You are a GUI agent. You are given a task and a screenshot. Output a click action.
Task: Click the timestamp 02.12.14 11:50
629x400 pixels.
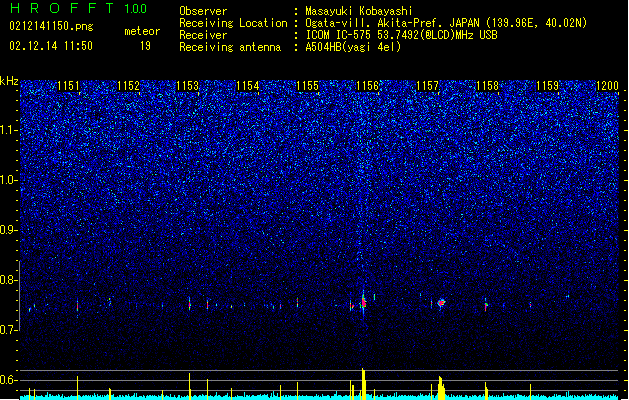click(x=51, y=46)
